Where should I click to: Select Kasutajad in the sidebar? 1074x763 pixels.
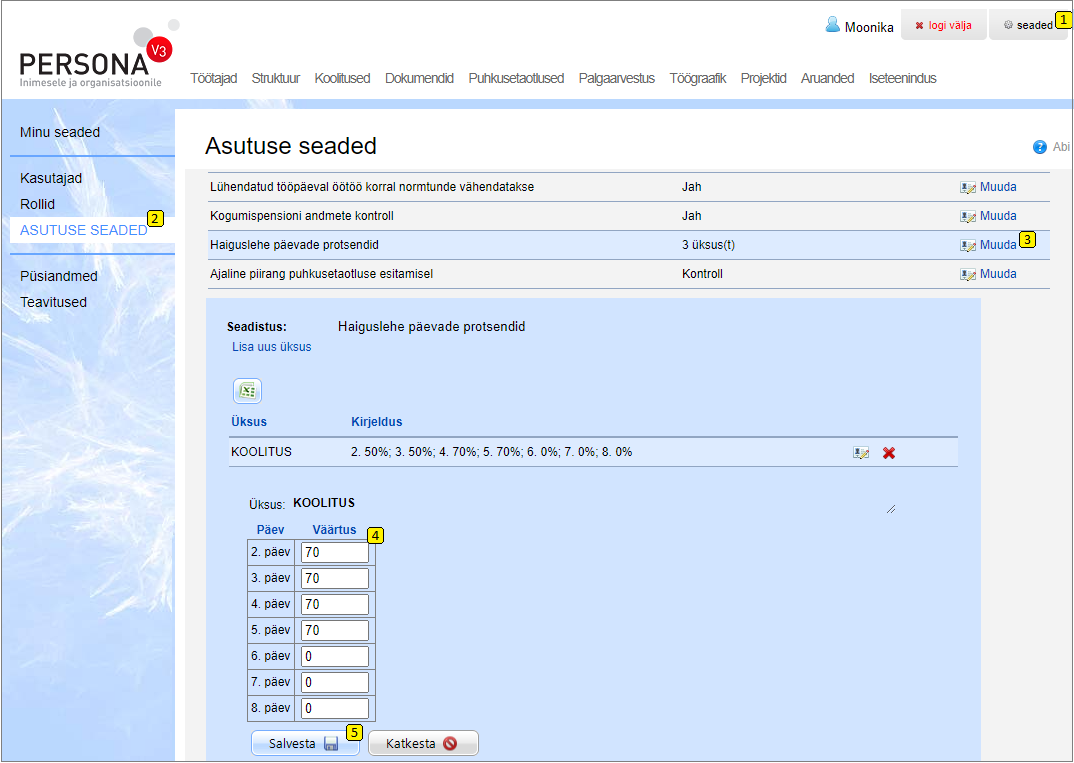point(51,178)
